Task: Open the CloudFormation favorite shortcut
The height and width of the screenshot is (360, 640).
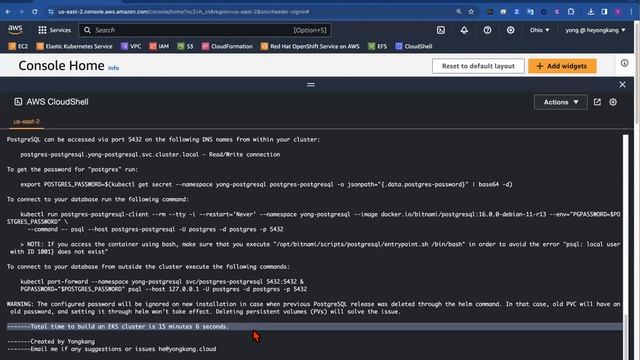Action: (227, 46)
